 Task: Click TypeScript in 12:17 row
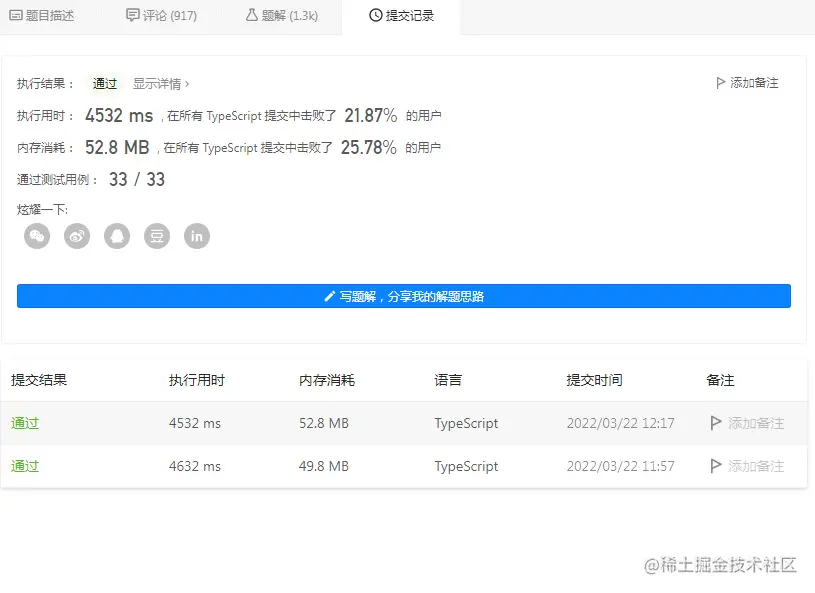pos(466,424)
